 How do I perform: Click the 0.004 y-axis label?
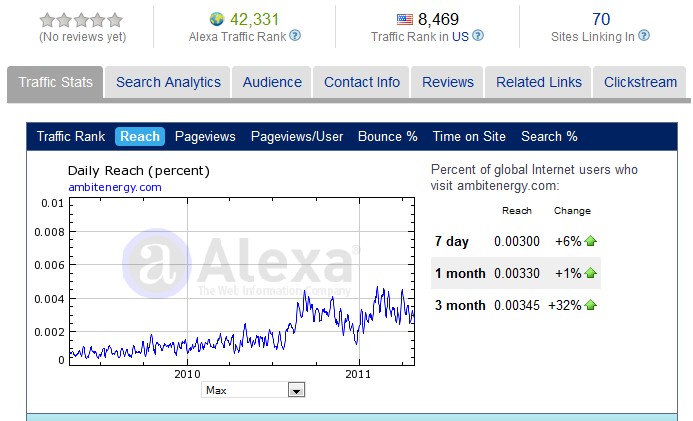pyautogui.click(x=49, y=299)
